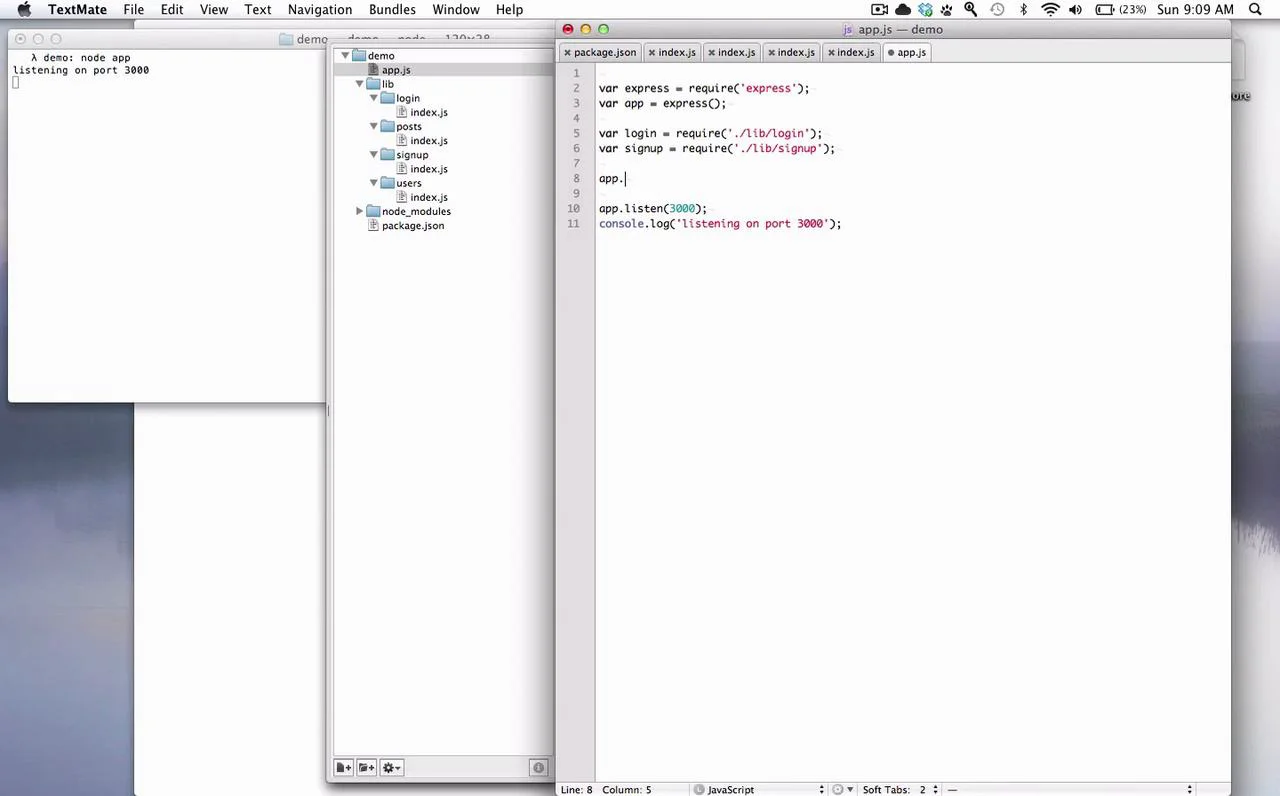Click the new folder icon in file browser
Image resolution: width=1280 pixels, height=796 pixels.
366,768
